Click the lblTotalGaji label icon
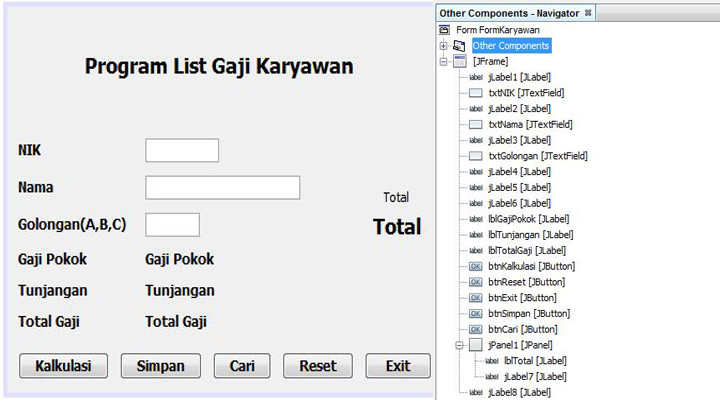 click(476, 250)
